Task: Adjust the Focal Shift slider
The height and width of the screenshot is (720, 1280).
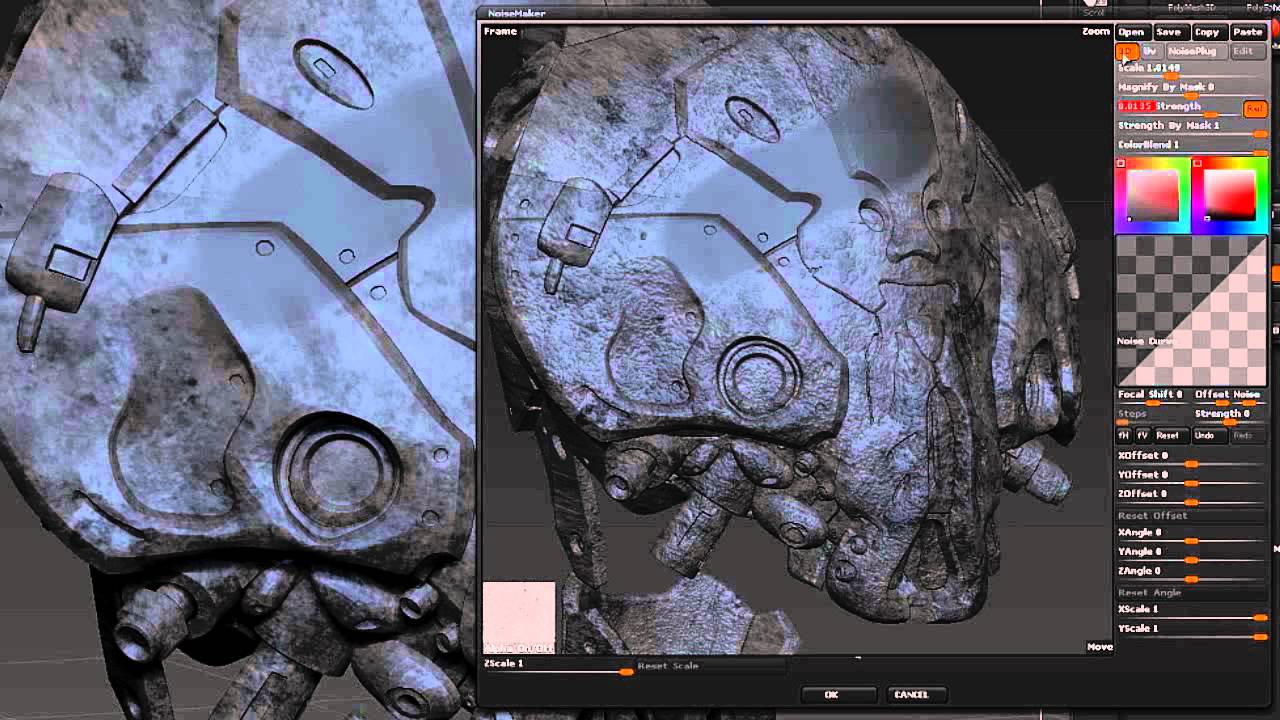Action: pos(1152,397)
